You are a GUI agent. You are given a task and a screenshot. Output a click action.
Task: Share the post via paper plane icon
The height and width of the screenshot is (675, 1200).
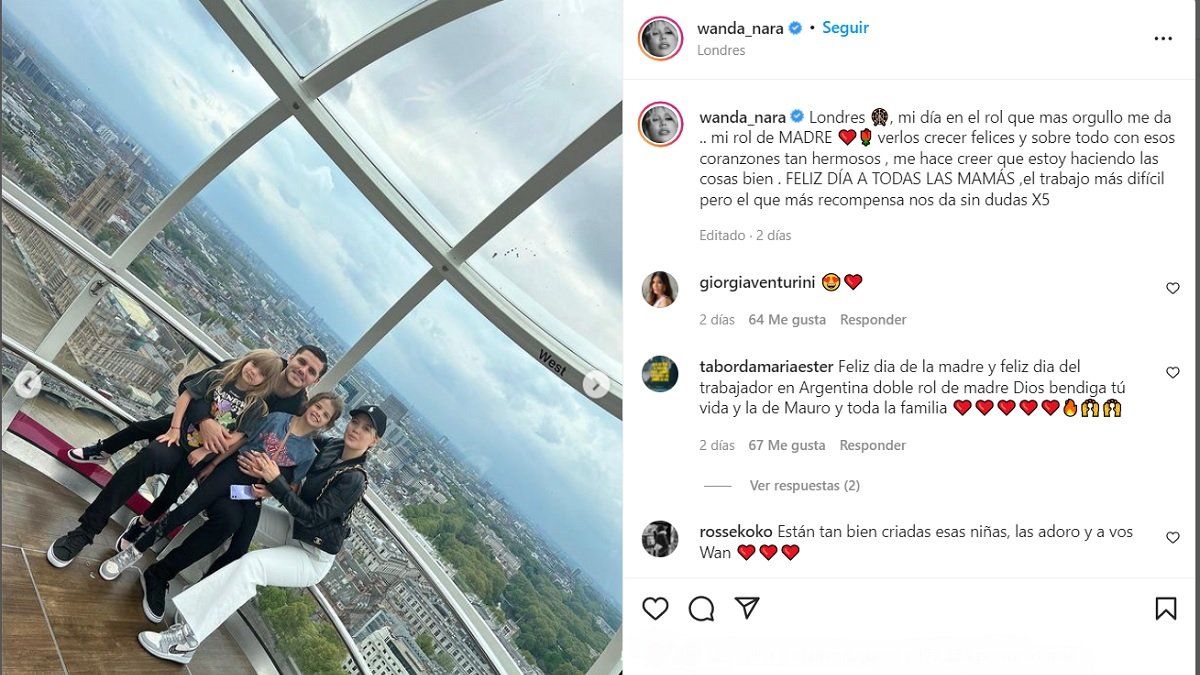(747, 608)
